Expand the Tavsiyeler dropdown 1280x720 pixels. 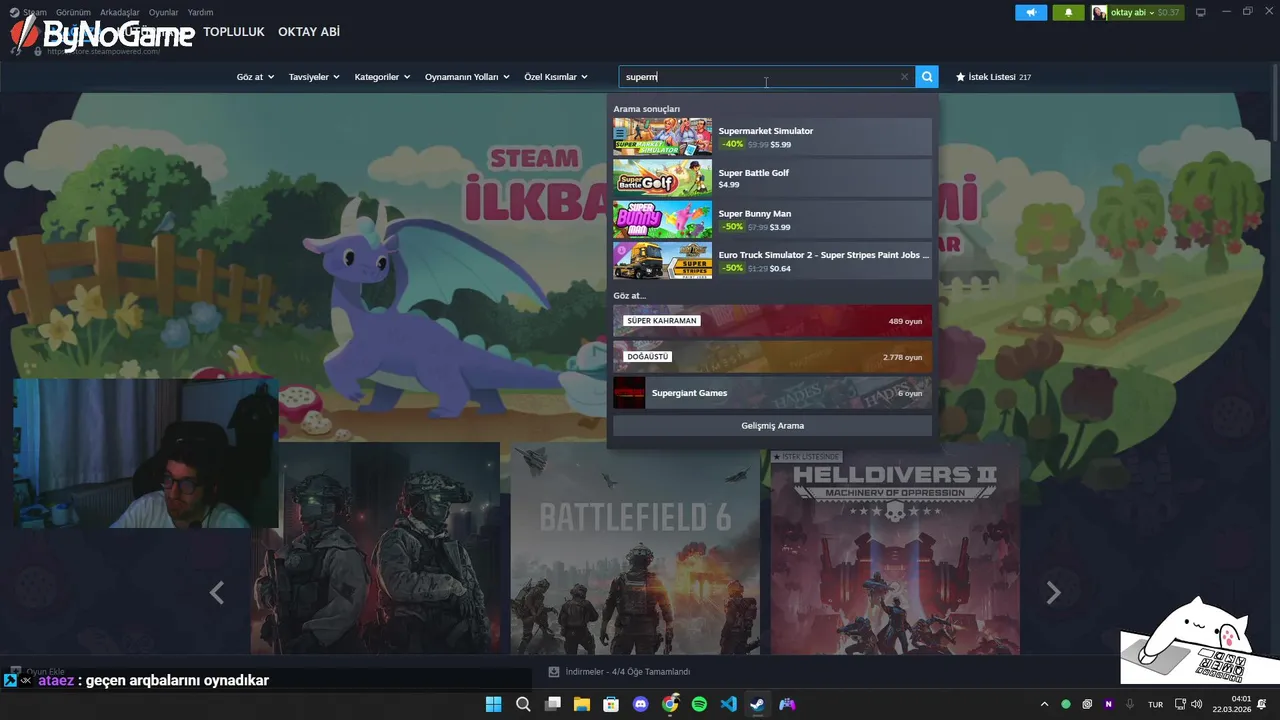pos(314,77)
